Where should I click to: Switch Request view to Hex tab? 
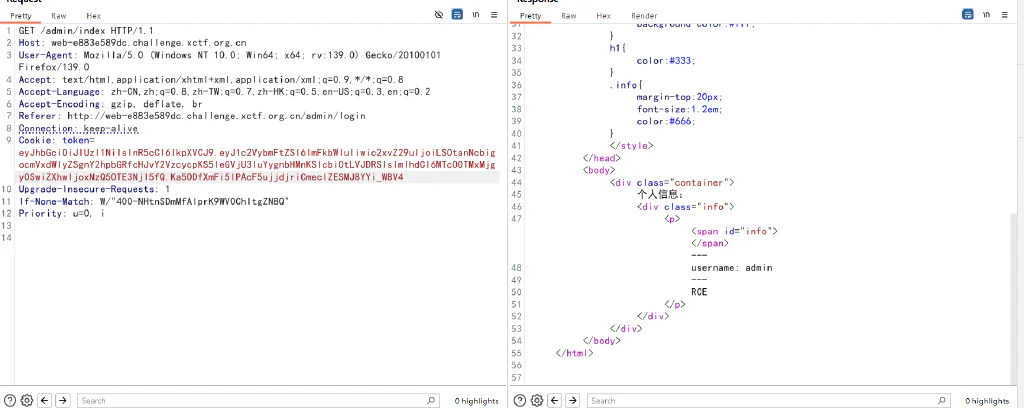pos(93,16)
